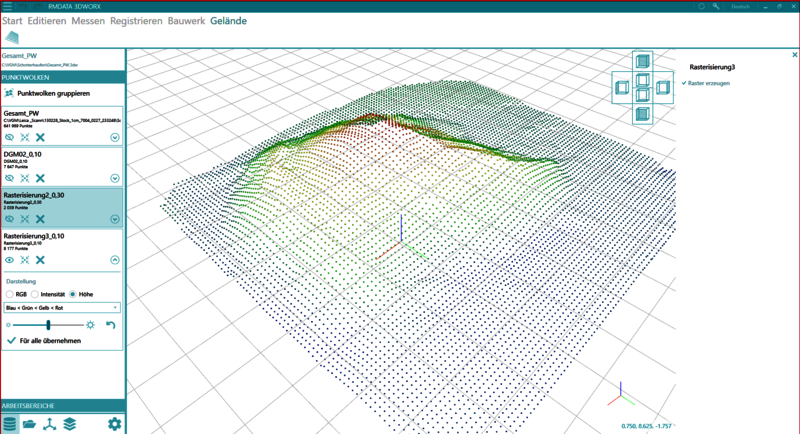The width and height of the screenshot is (800, 434).
Task: Delete the DGM02_0,10 point cloud
Action: click(40, 178)
